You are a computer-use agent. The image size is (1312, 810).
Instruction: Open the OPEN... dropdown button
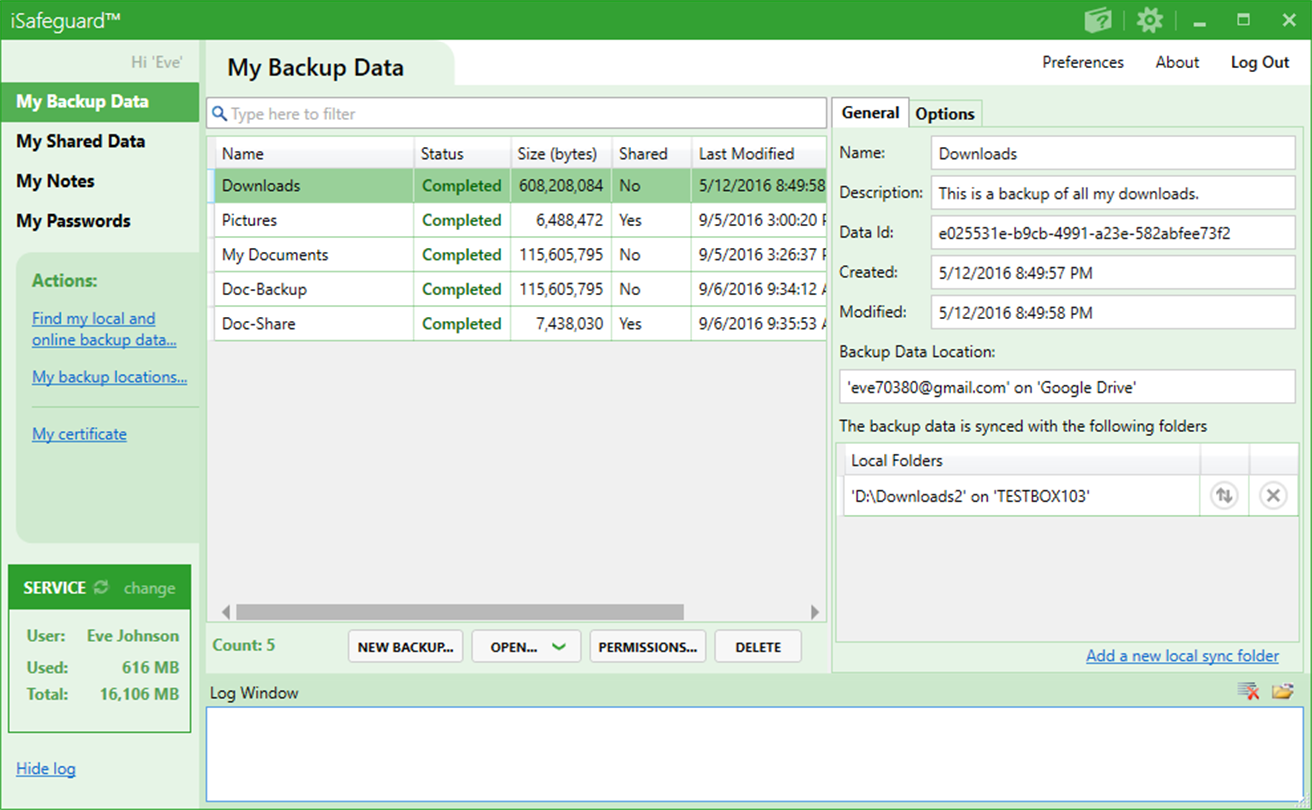tap(527, 647)
